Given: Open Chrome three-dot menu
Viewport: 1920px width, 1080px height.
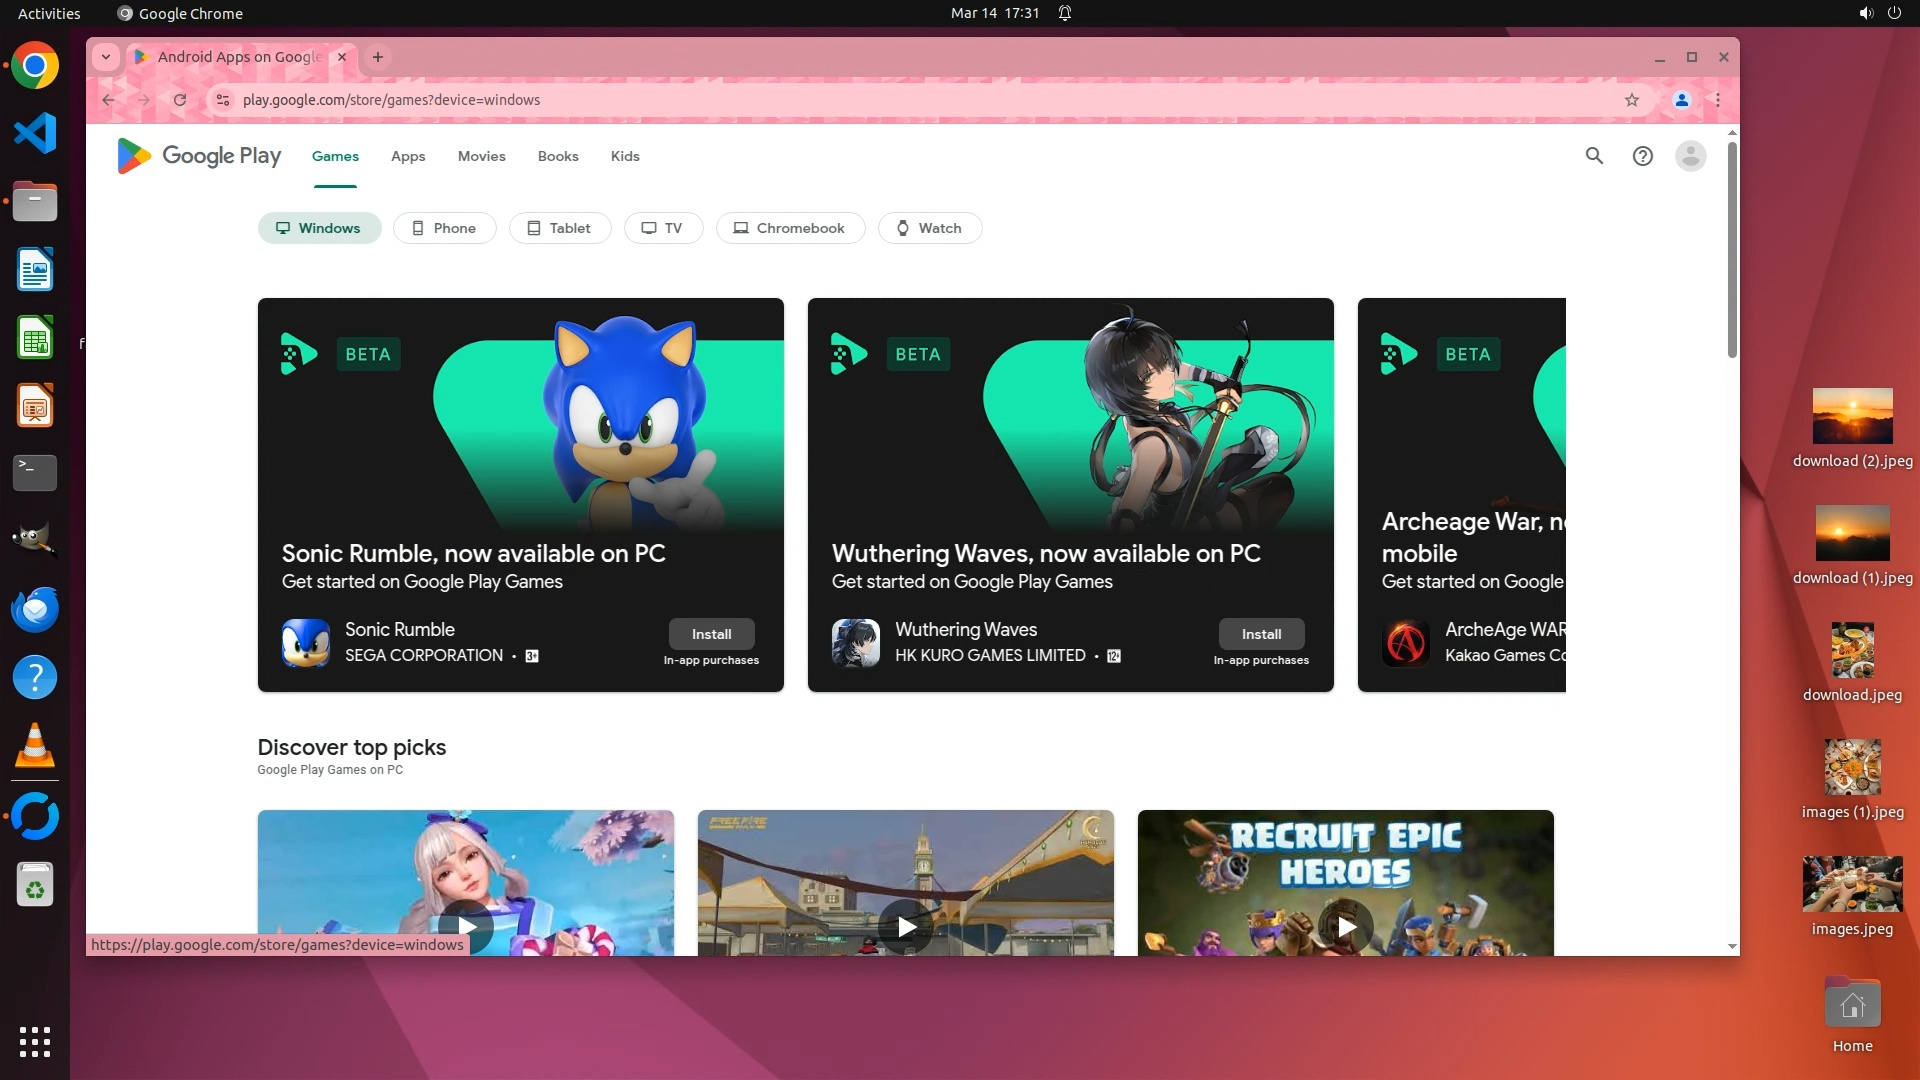Looking at the screenshot, I should click(1718, 100).
